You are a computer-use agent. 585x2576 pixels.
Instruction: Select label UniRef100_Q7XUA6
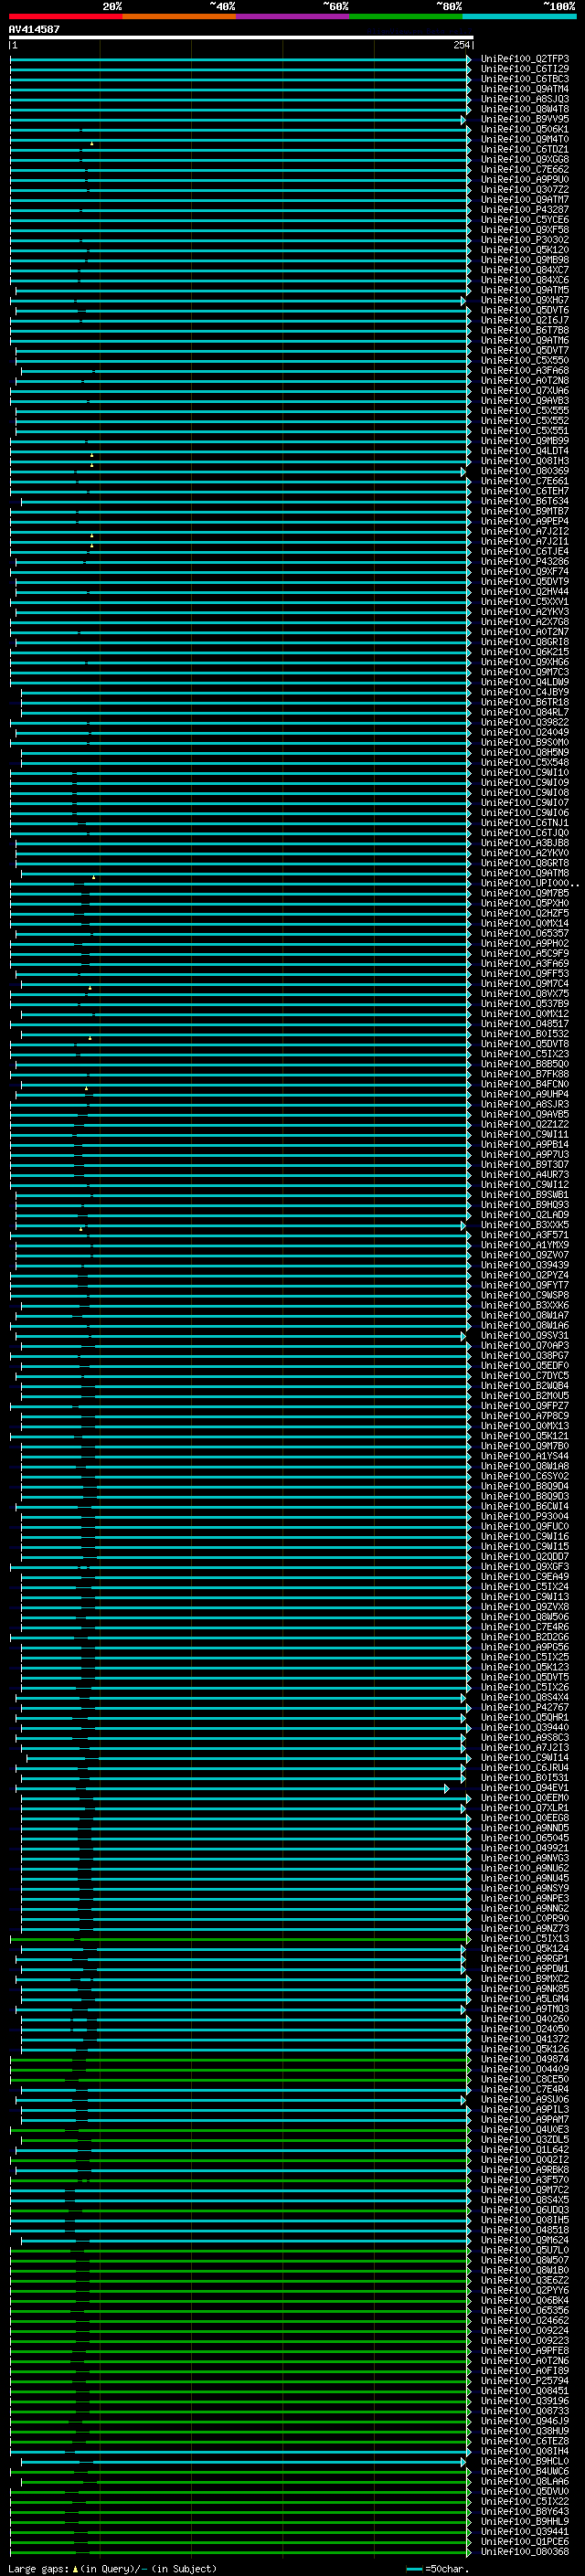tap(524, 391)
